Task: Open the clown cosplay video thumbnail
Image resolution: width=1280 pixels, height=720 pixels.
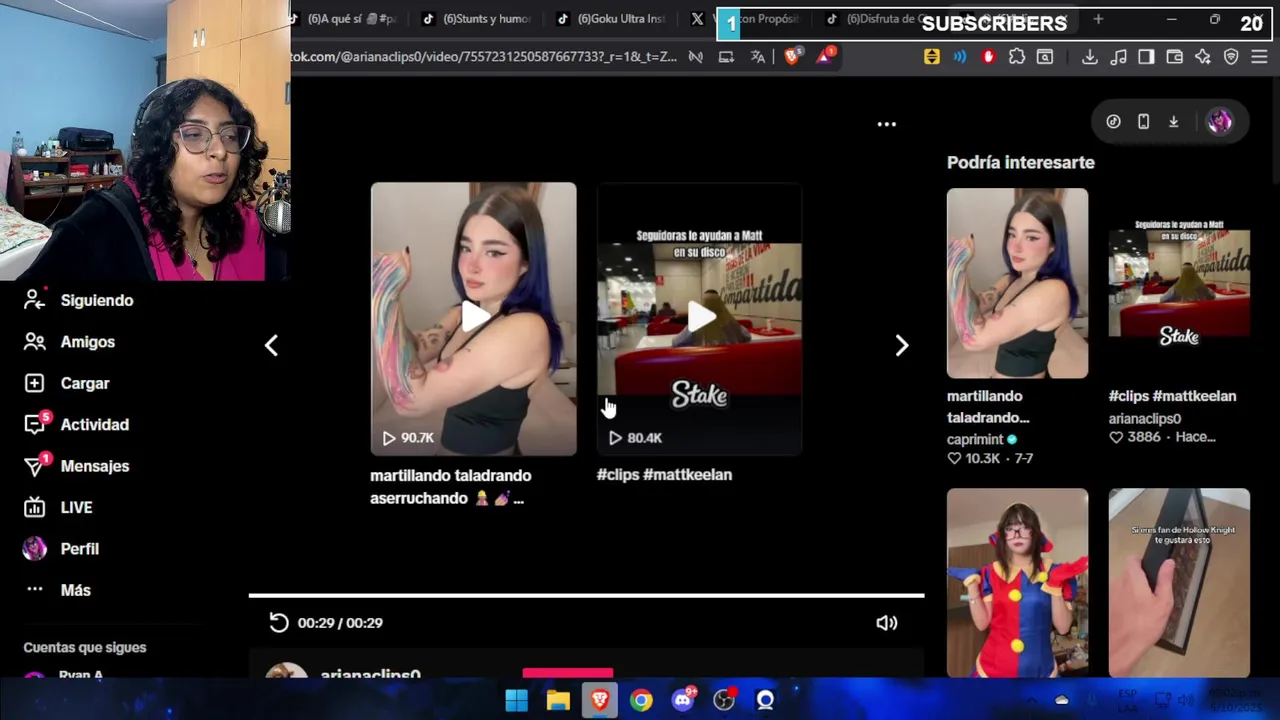Action: pyautogui.click(x=1017, y=582)
